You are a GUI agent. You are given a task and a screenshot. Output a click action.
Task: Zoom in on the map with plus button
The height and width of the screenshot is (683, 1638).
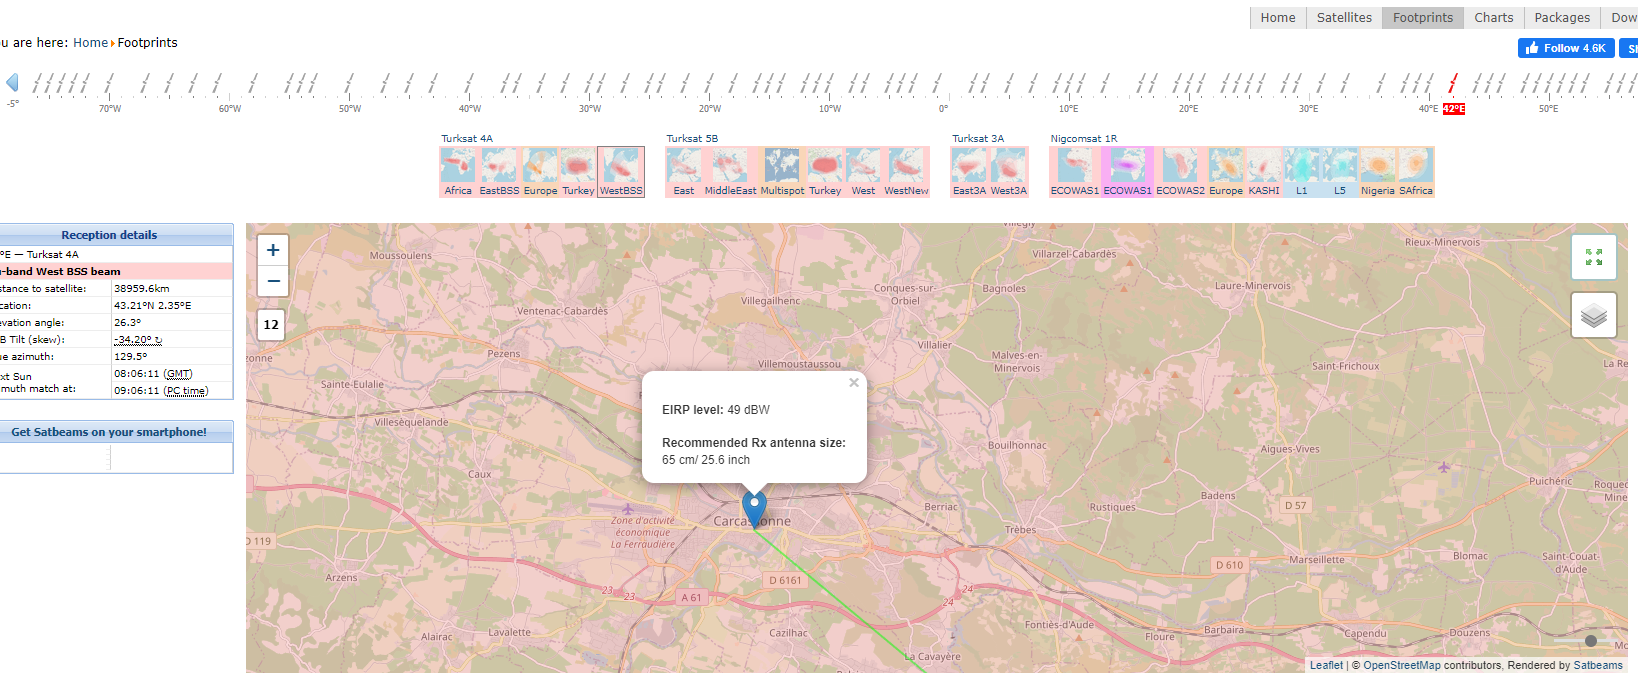[273, 250]
